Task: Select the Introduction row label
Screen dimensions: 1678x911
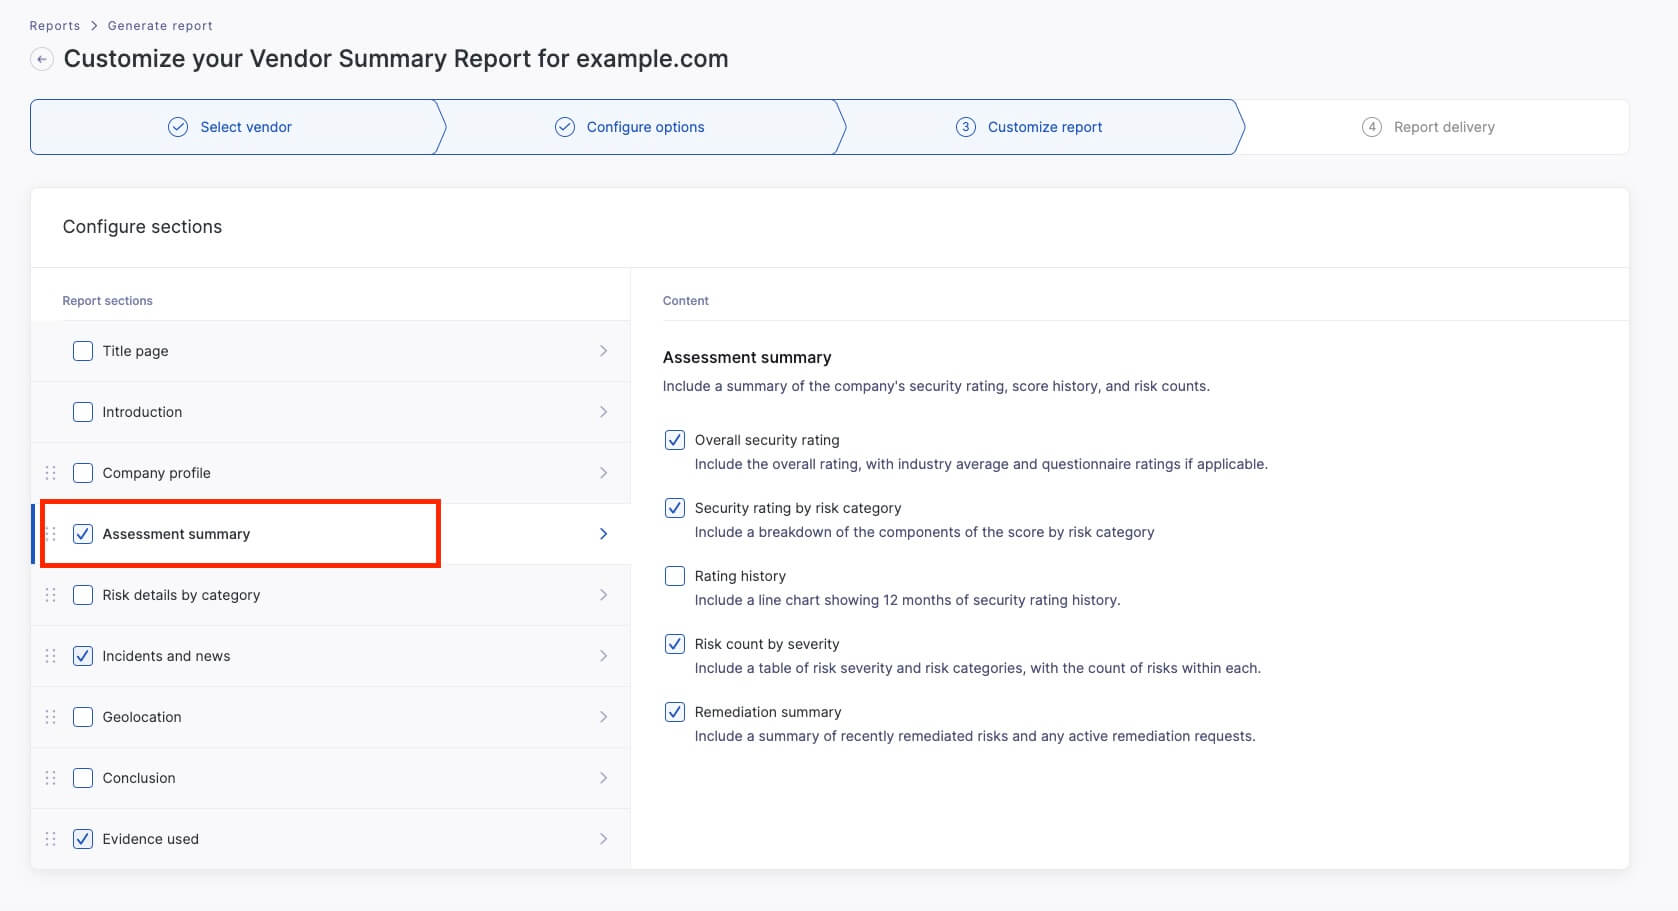Action: point(142,412)
